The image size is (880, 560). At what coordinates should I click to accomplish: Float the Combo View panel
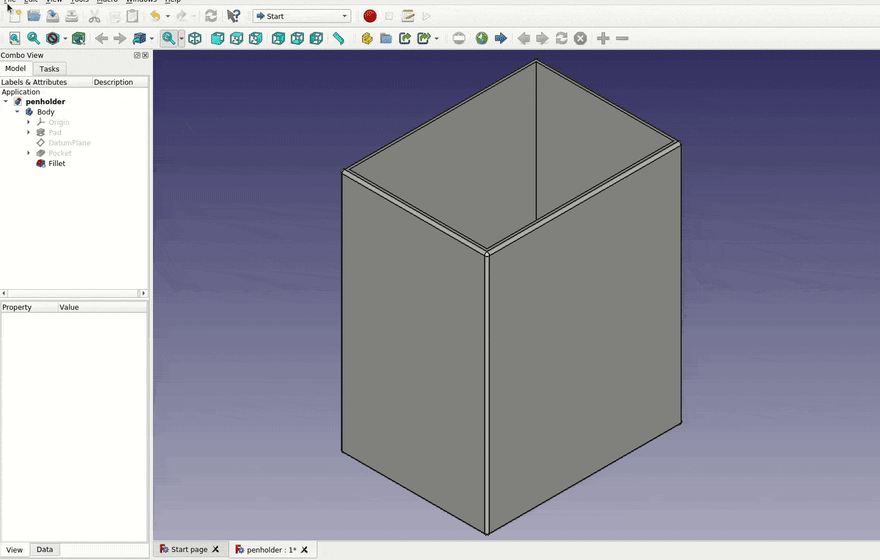[x=137, y=55]
